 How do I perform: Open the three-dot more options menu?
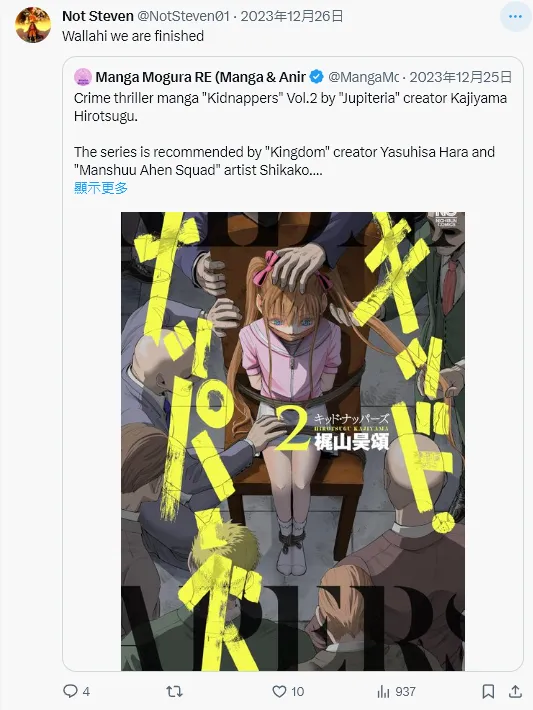[515, 17]
